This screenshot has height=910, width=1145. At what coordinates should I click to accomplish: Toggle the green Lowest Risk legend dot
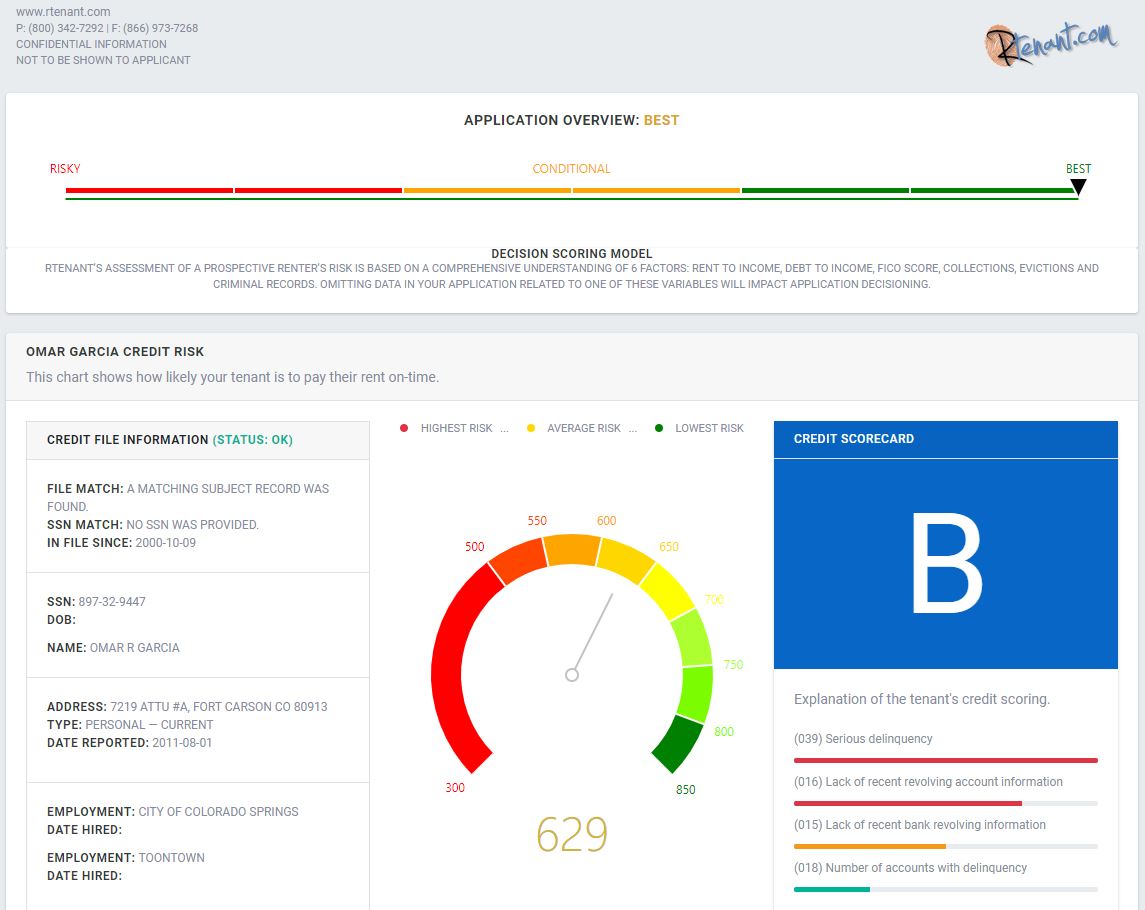659,428
